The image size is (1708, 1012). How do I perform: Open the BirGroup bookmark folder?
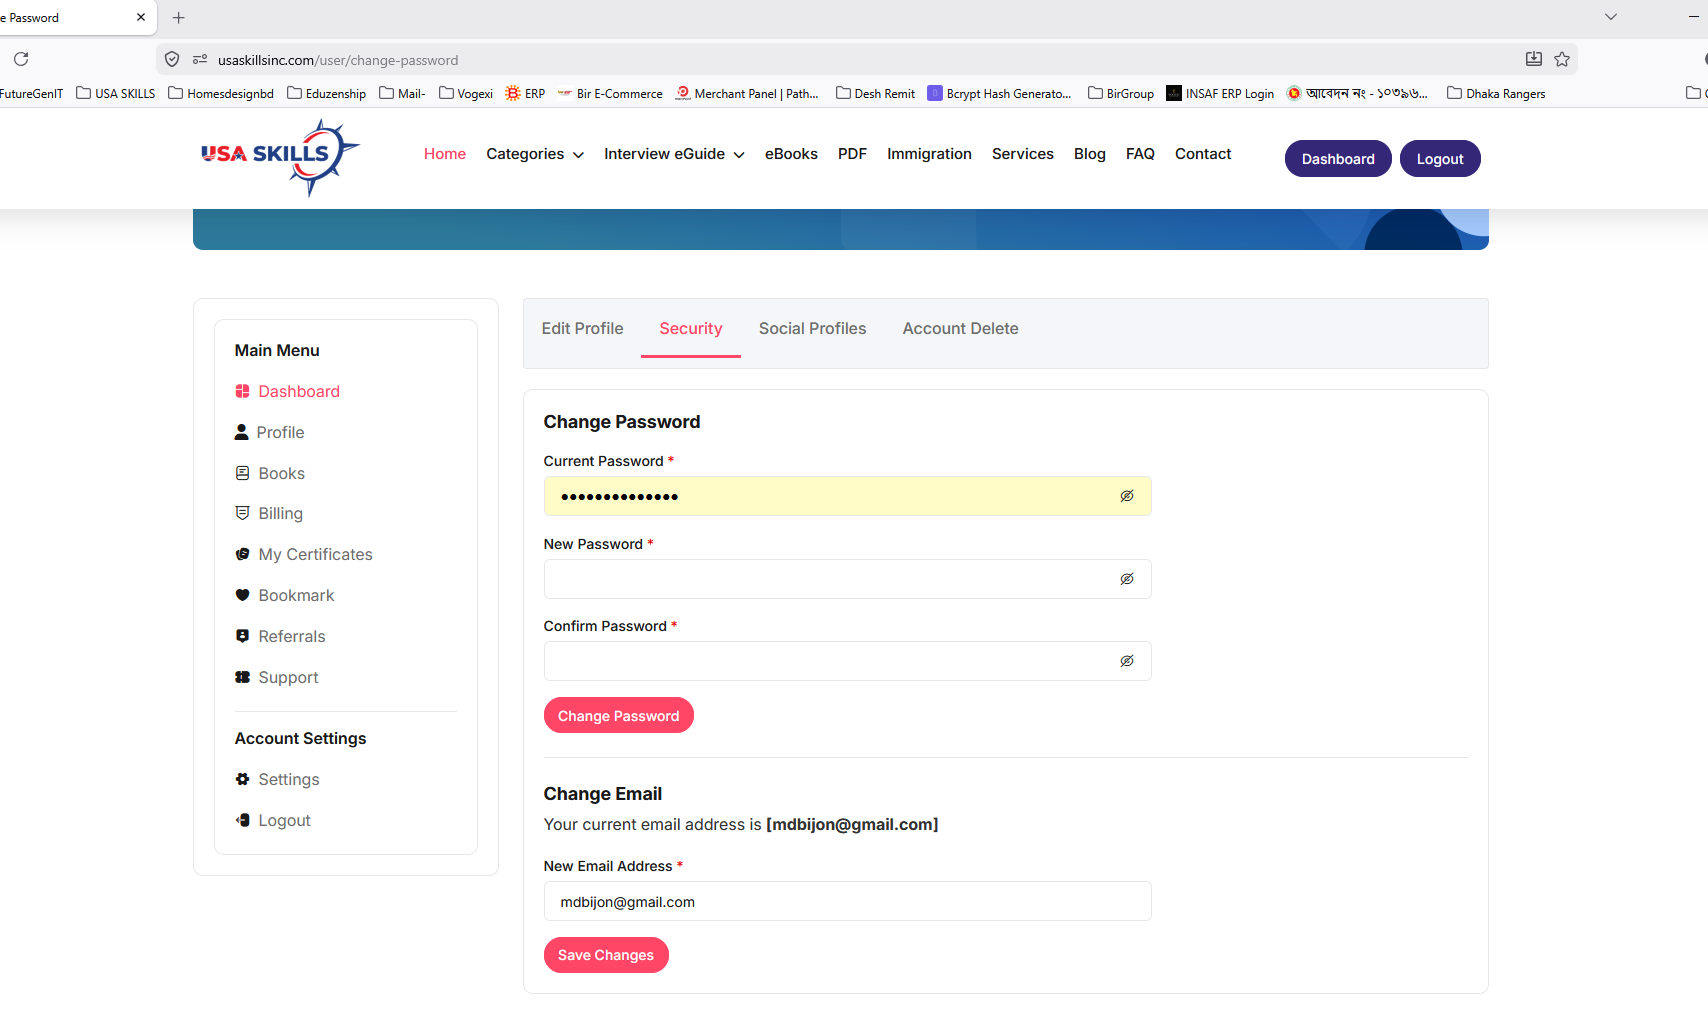tap(1121, 93)
